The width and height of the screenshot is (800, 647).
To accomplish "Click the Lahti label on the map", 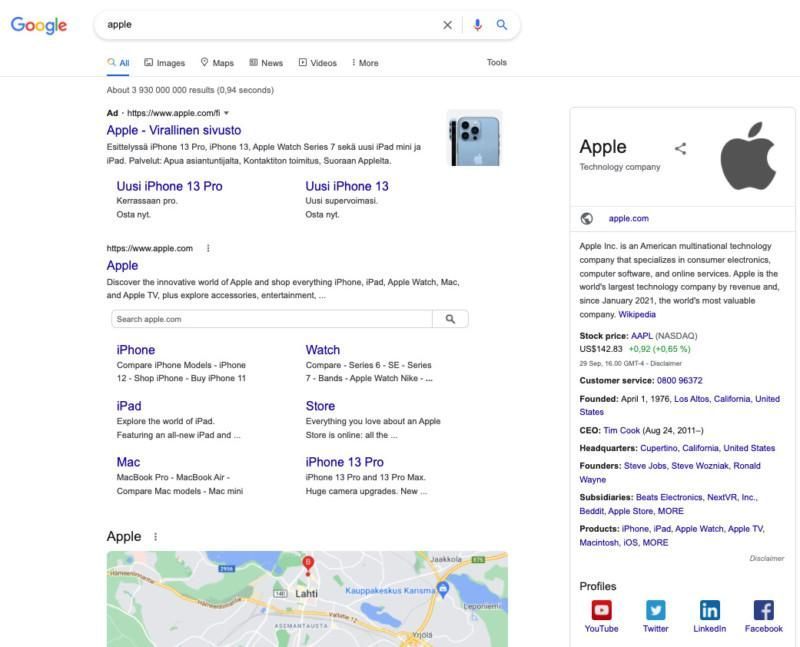I will [x=306, y=593].
